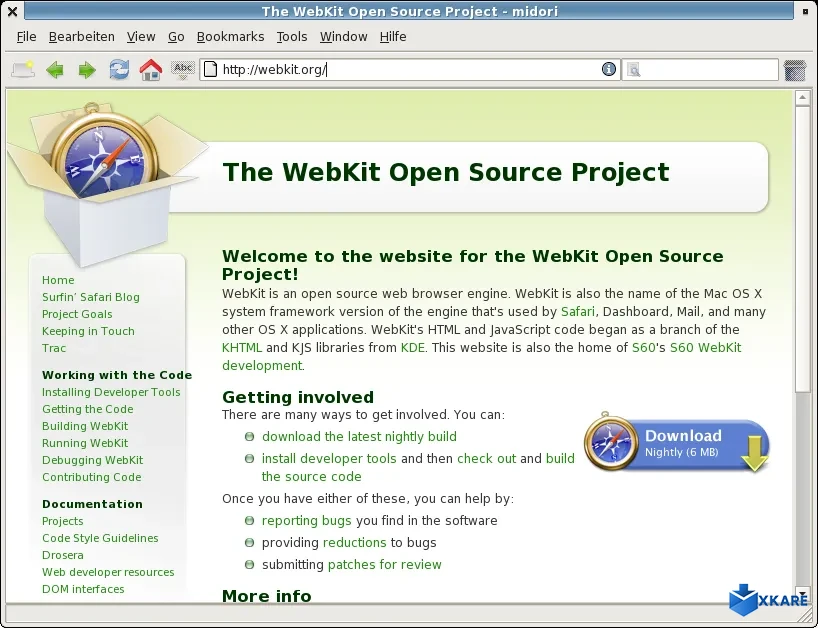This screenshot has width=818, height=628.
Task: Go forward with the green right arrow
Action: [87, 69]
